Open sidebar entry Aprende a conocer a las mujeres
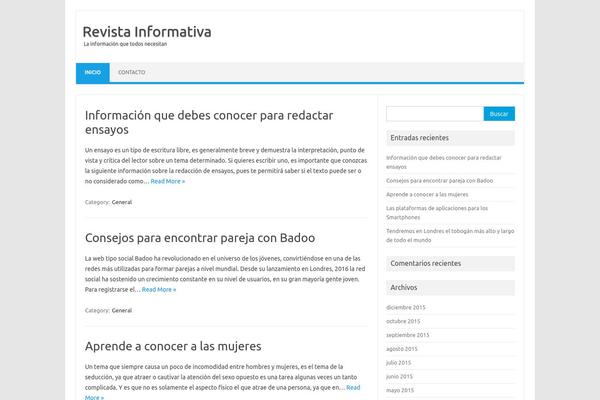Image resolution: width=600 pixels, height=400 pixels. point(427,194)
